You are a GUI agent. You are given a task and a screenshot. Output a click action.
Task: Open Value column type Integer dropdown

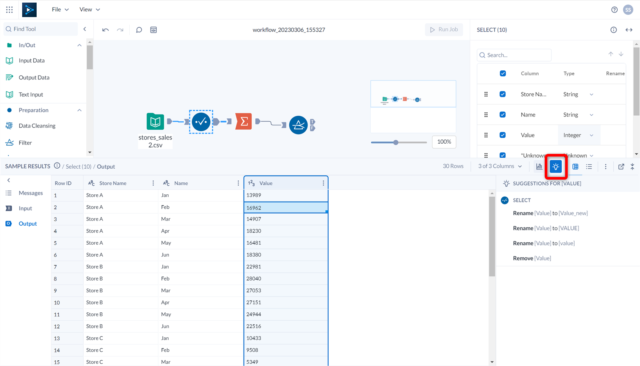tap(579, 135)
